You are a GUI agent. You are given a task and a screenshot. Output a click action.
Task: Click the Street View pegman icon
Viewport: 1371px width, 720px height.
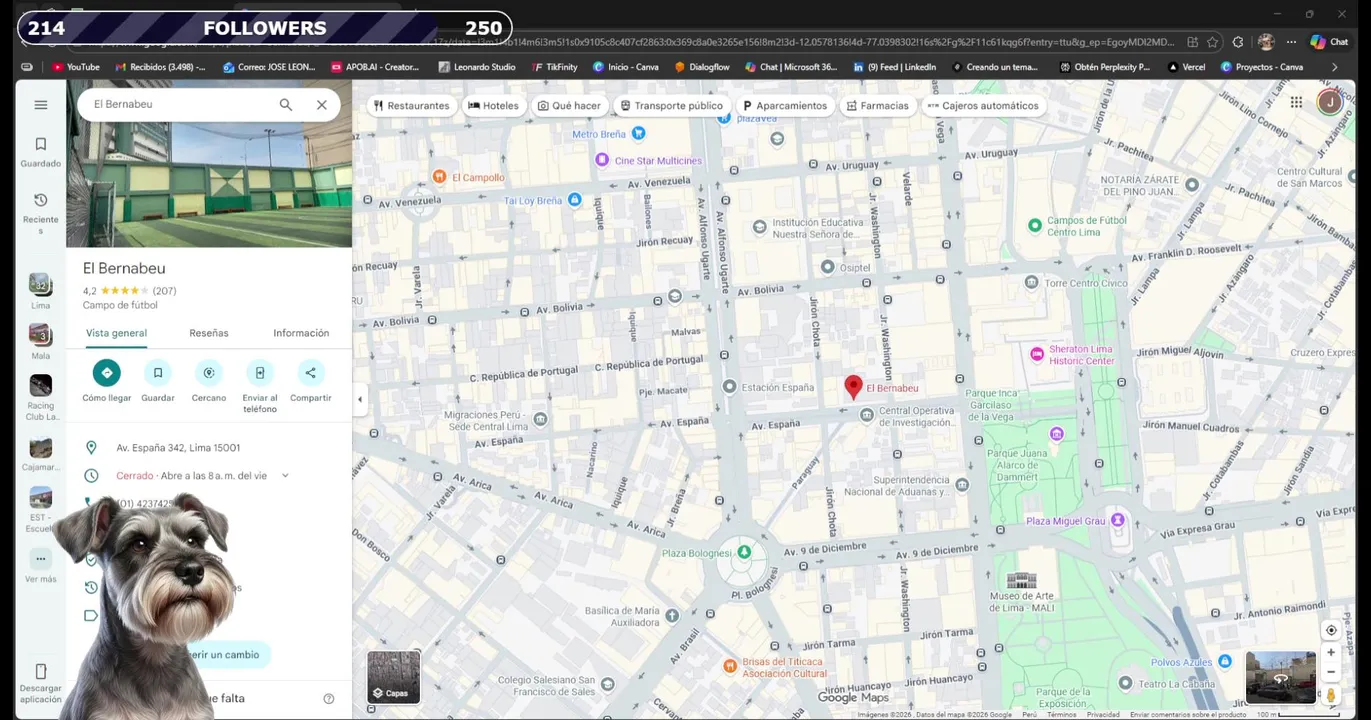pos(1331,695)
